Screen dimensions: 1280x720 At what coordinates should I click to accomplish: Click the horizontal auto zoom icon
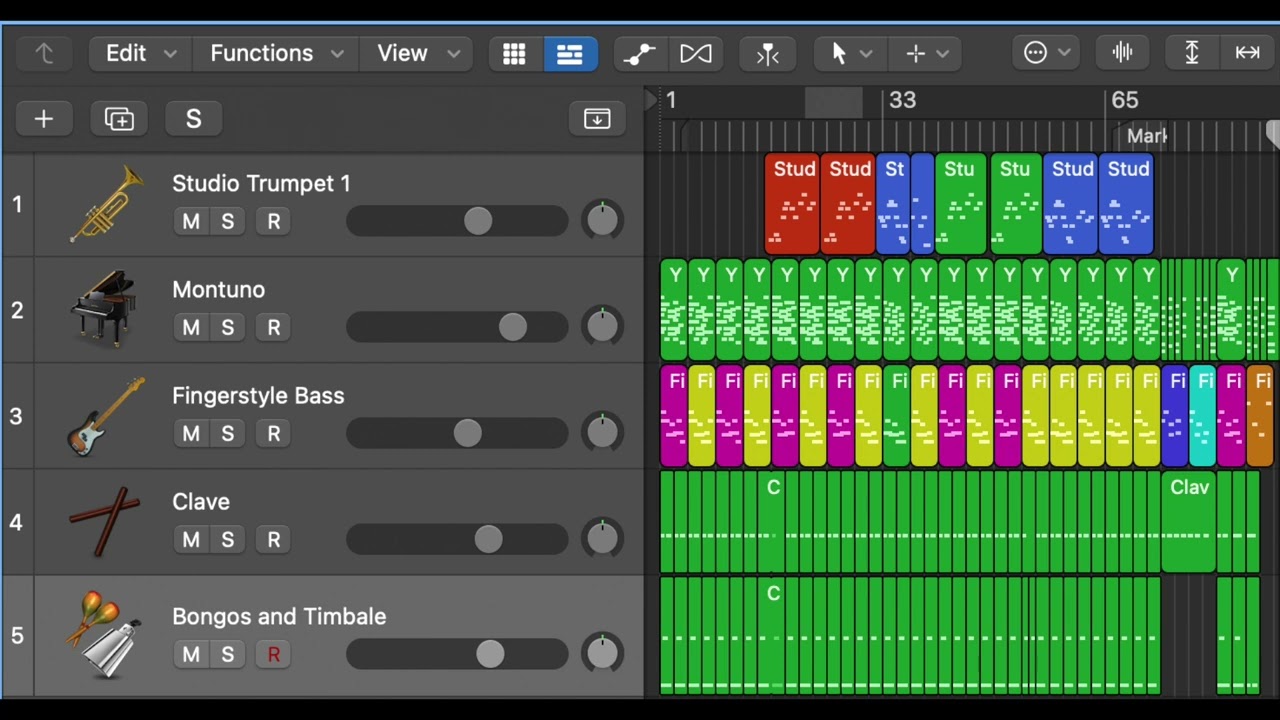[1247, 53]
